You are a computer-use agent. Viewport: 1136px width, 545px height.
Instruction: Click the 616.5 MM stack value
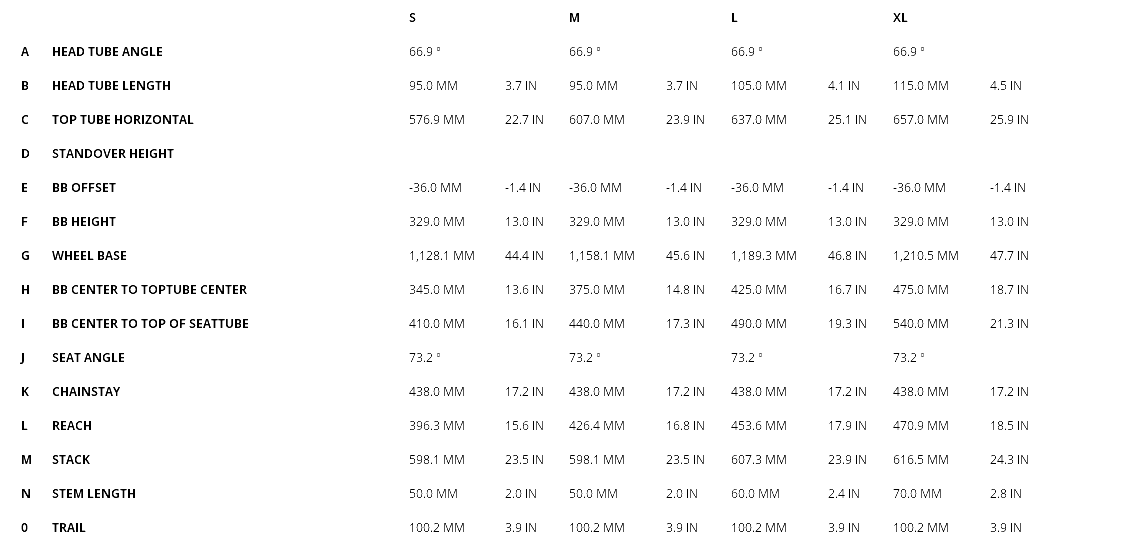[x=921, y=460]
